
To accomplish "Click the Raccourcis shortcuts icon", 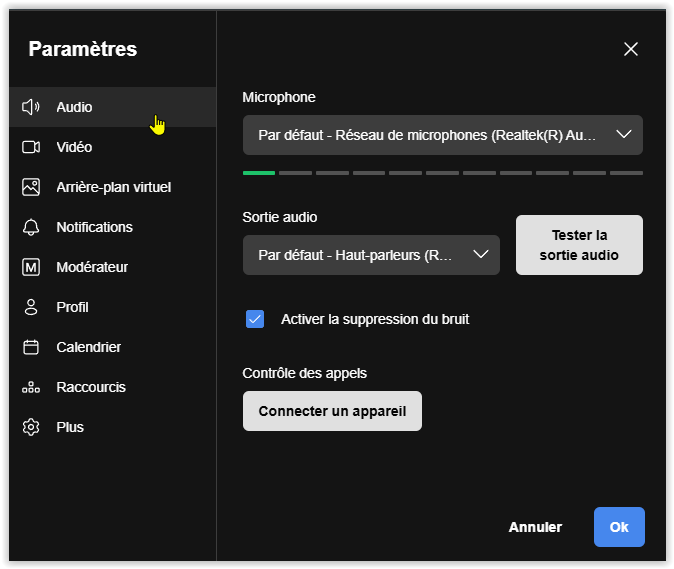I will [x=31, y=387].
